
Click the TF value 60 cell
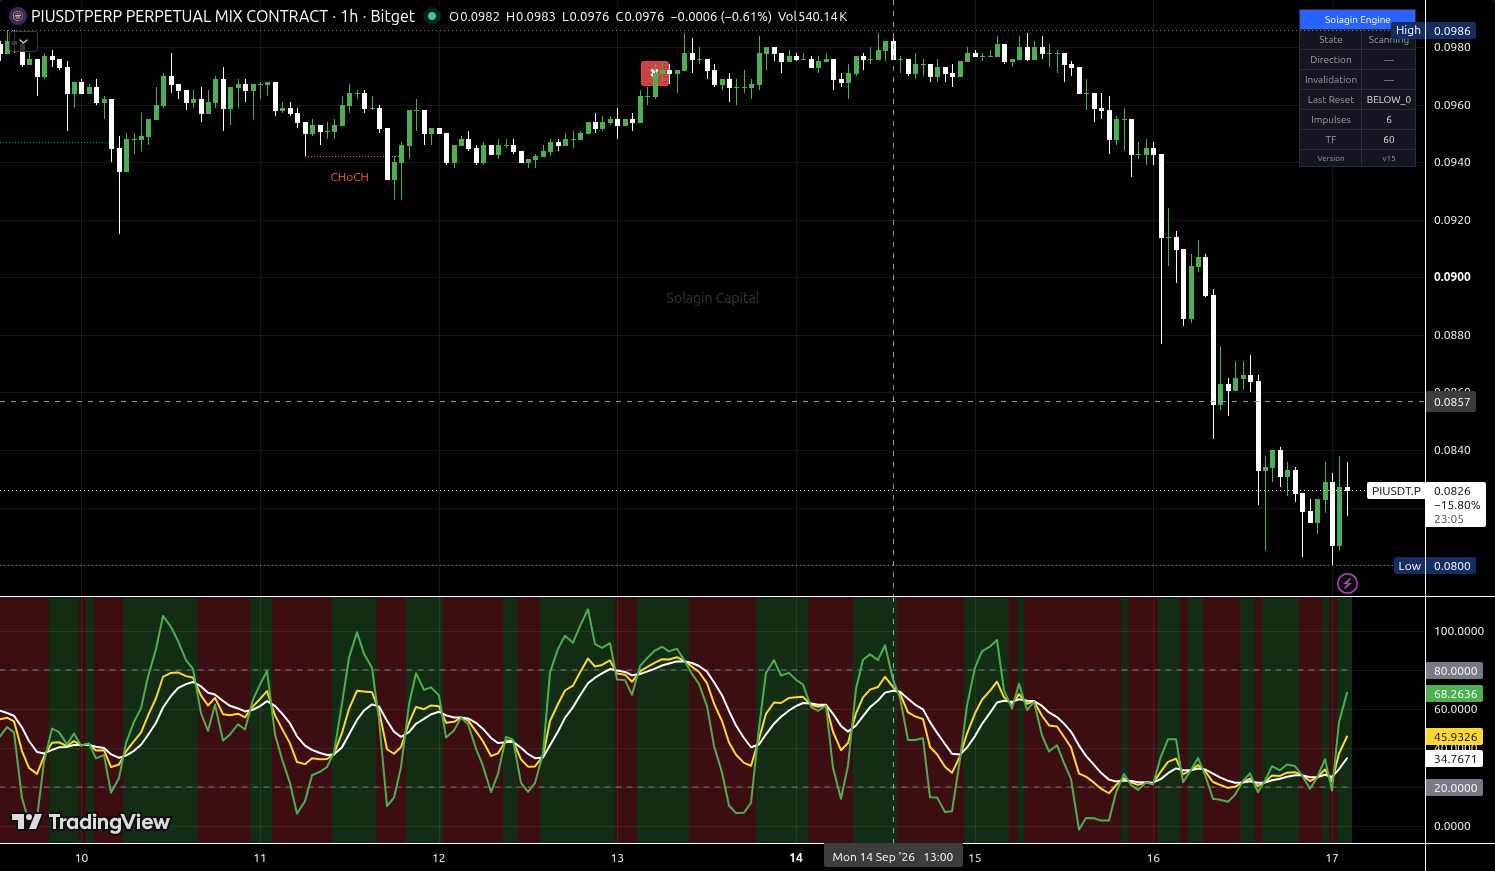click(1388, 140)
